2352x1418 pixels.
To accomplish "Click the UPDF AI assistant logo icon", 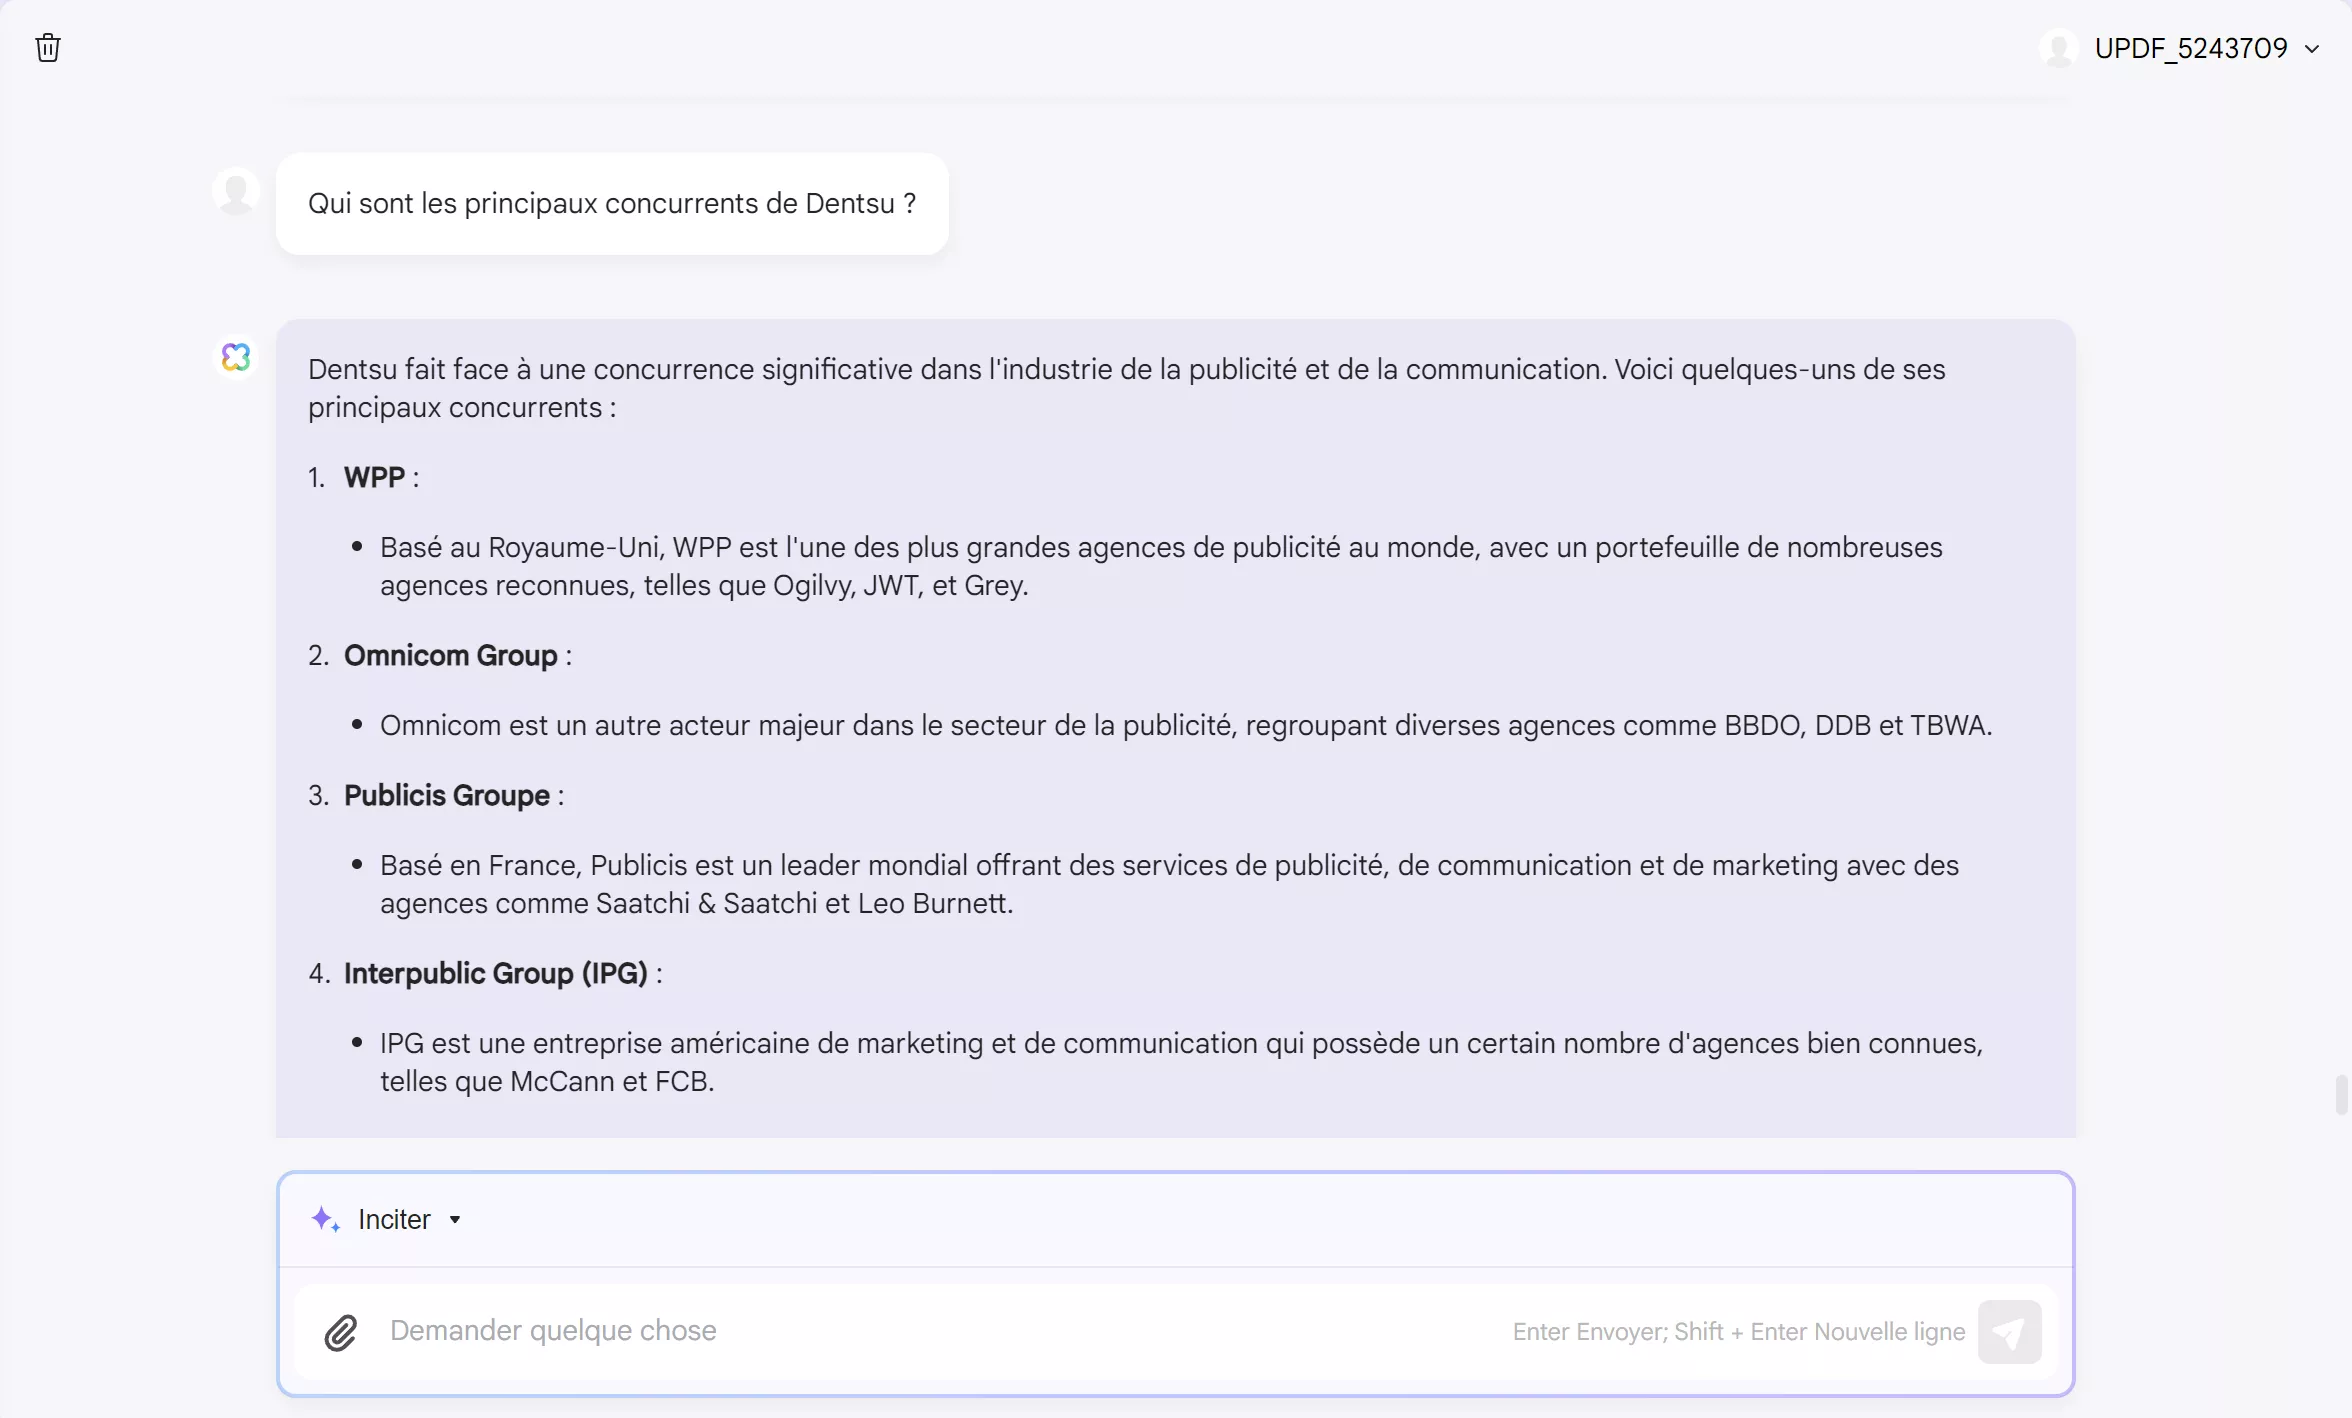I will point(236,357).
